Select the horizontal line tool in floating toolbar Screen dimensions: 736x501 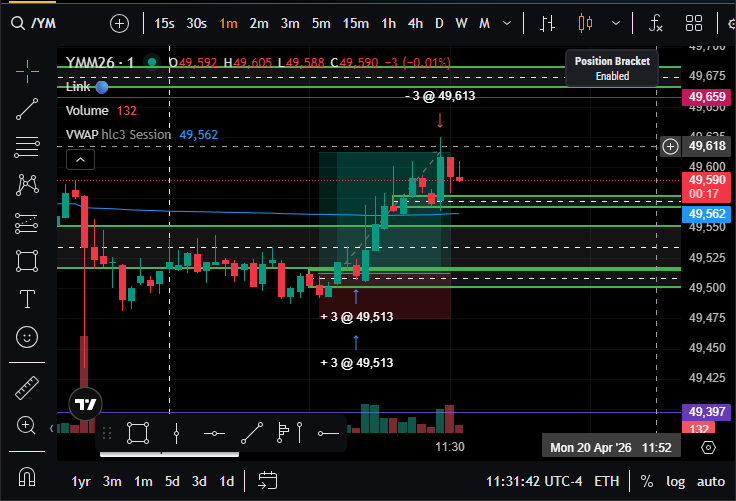click(x=214, y=433)
